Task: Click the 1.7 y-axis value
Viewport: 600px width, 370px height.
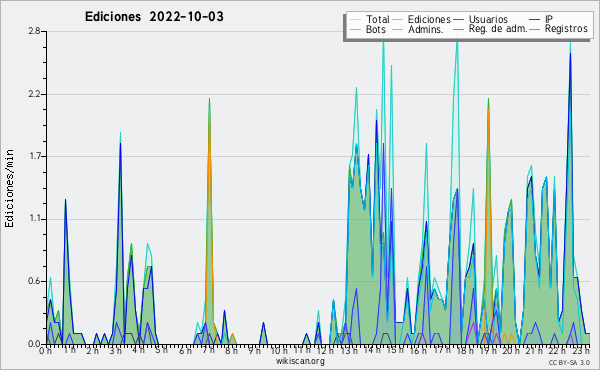Action: pos(34,156)
